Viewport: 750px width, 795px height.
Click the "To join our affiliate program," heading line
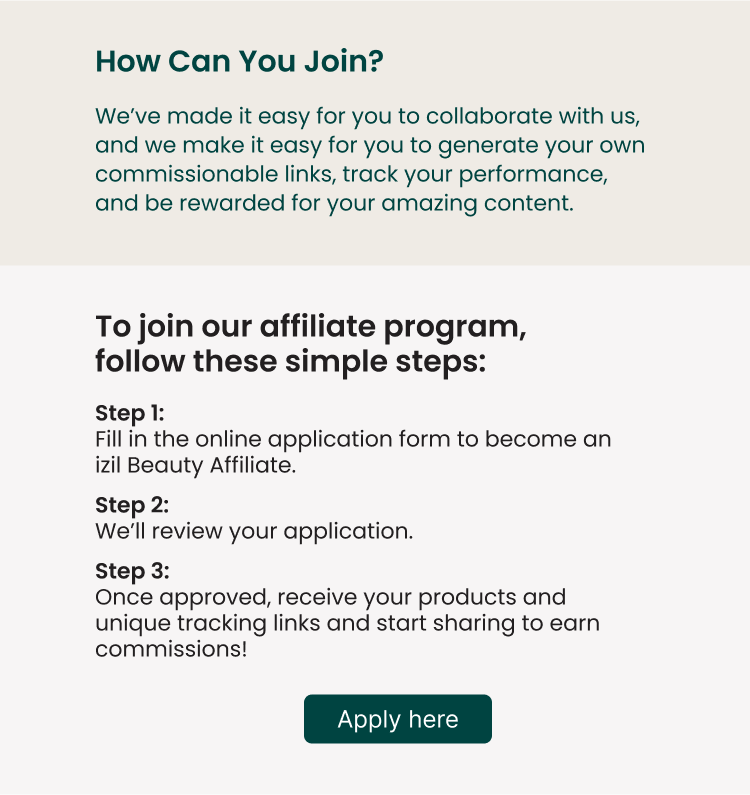tap(311, 327)
